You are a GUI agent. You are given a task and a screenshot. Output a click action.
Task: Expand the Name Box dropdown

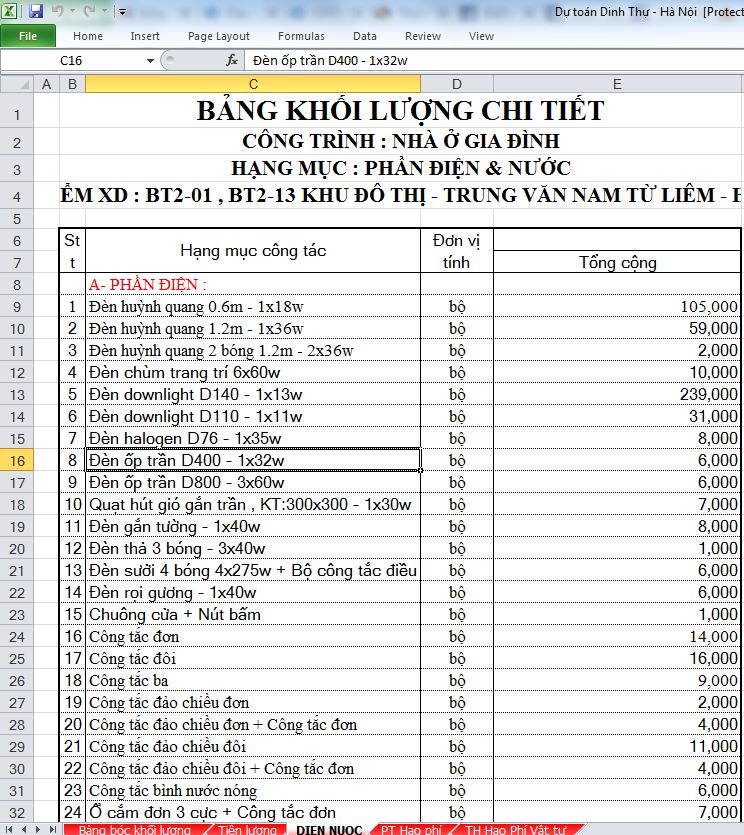point(150,61)
